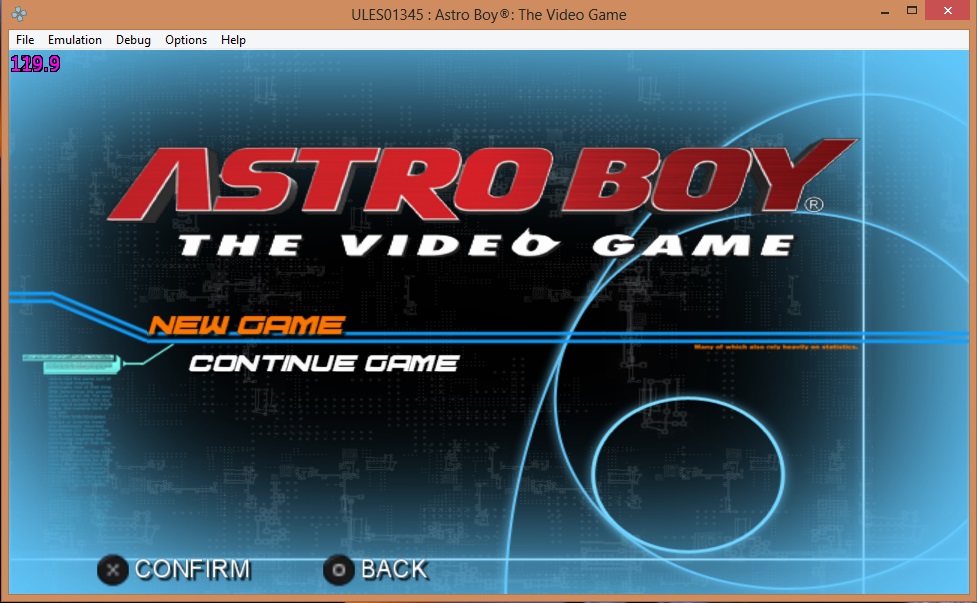The height and width of the screenshot is (603, 977).
Task: Click the BACK label
Action: (x=393, y=570)
